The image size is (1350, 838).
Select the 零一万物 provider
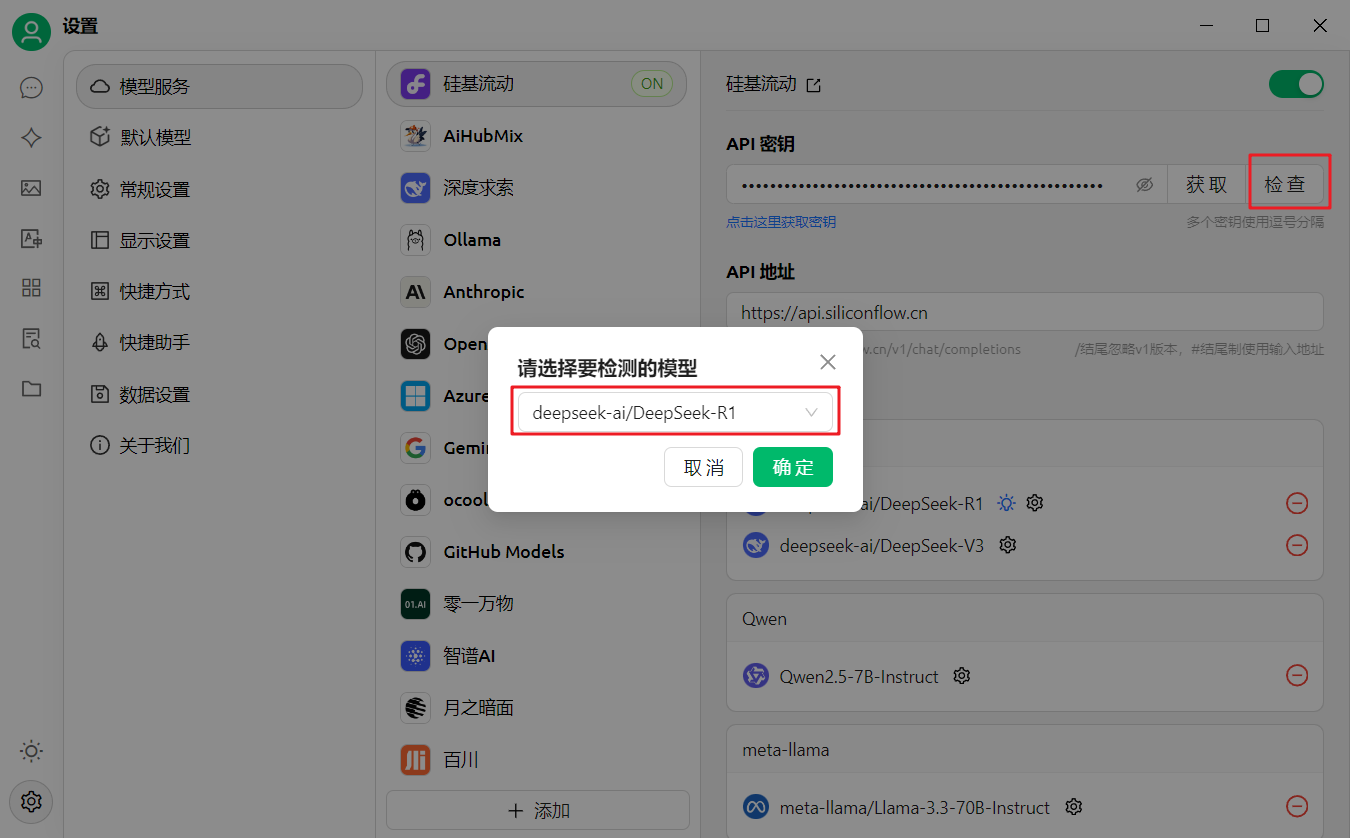537,604
